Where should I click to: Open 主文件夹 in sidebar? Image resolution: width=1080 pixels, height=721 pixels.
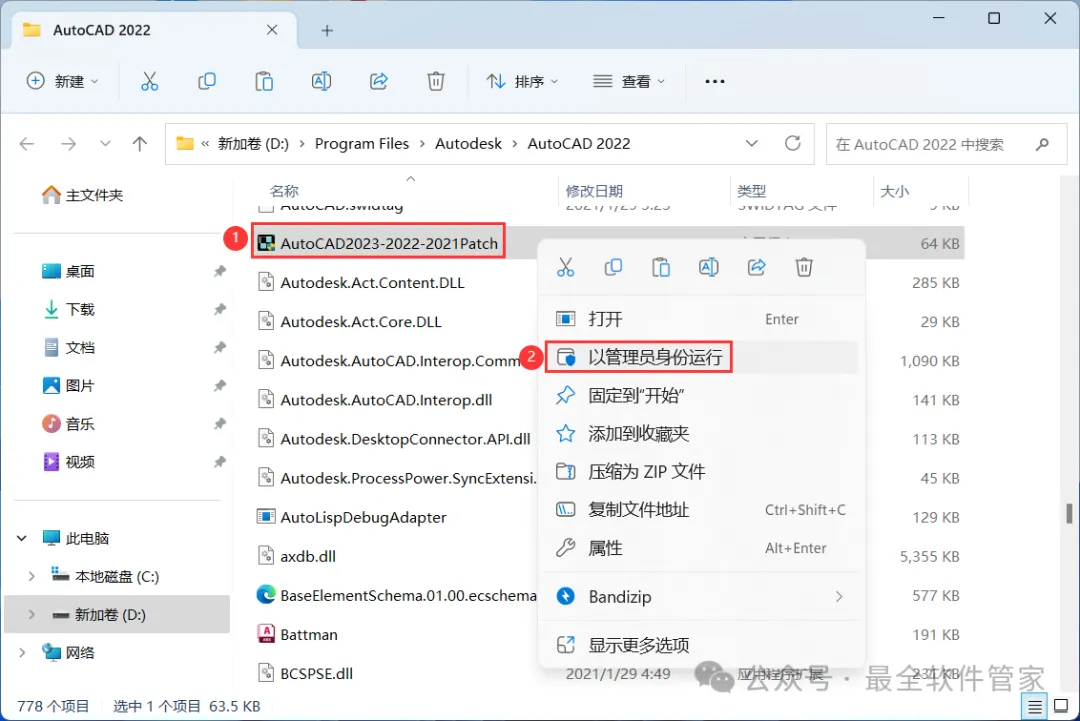[x=83, y=195]
